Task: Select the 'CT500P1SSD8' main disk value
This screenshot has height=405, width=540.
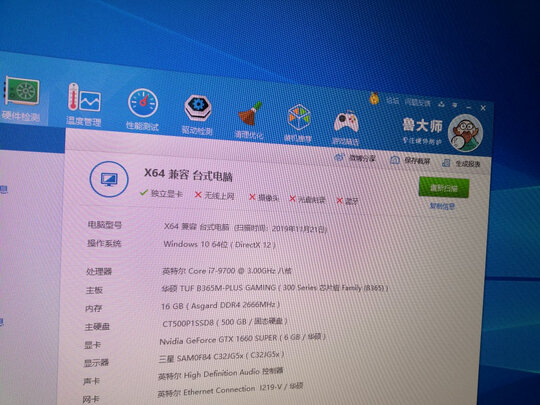Action: click(x=225, y=322)
